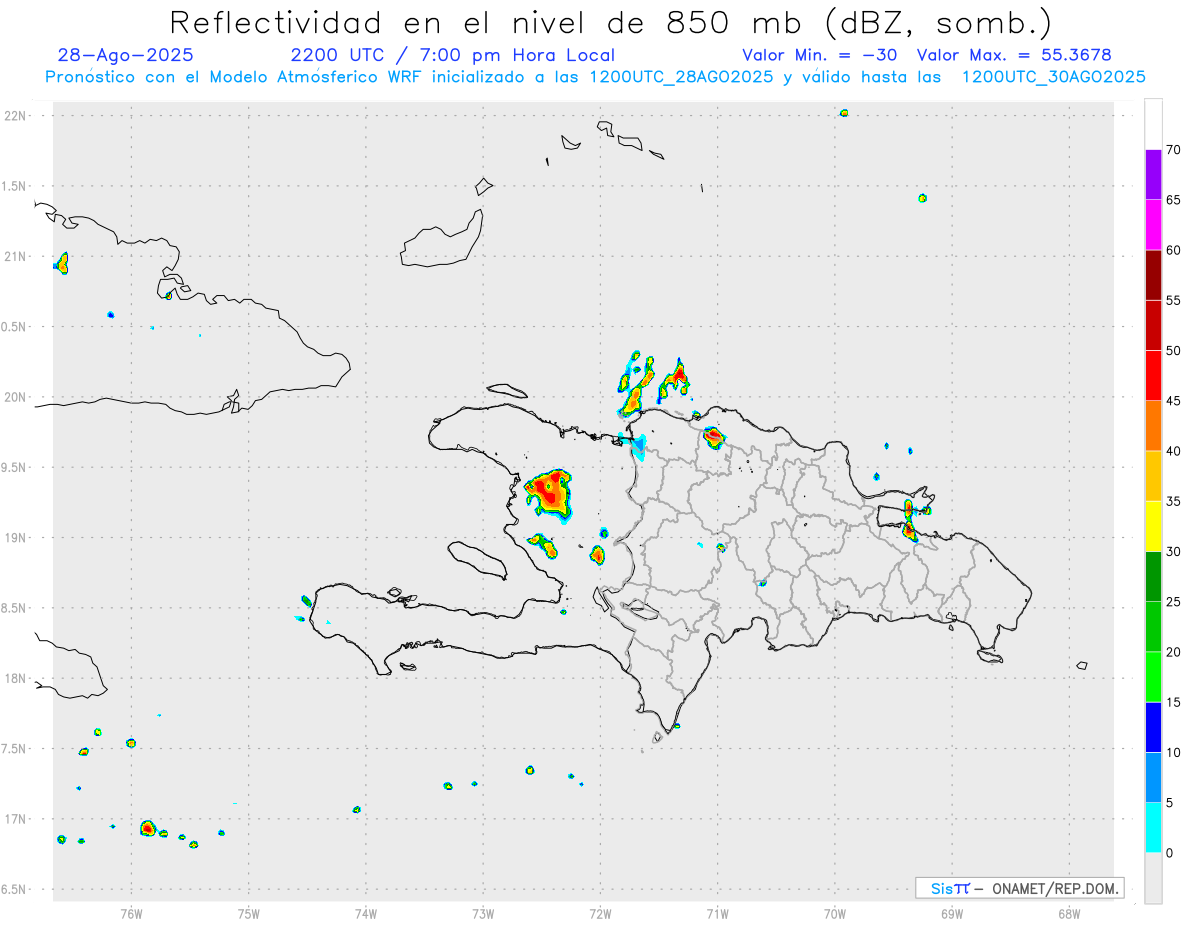The height and width of the screenshot is (927, 1200).
Task: Click the '71W' longitude label
Action: click(717, 913)
